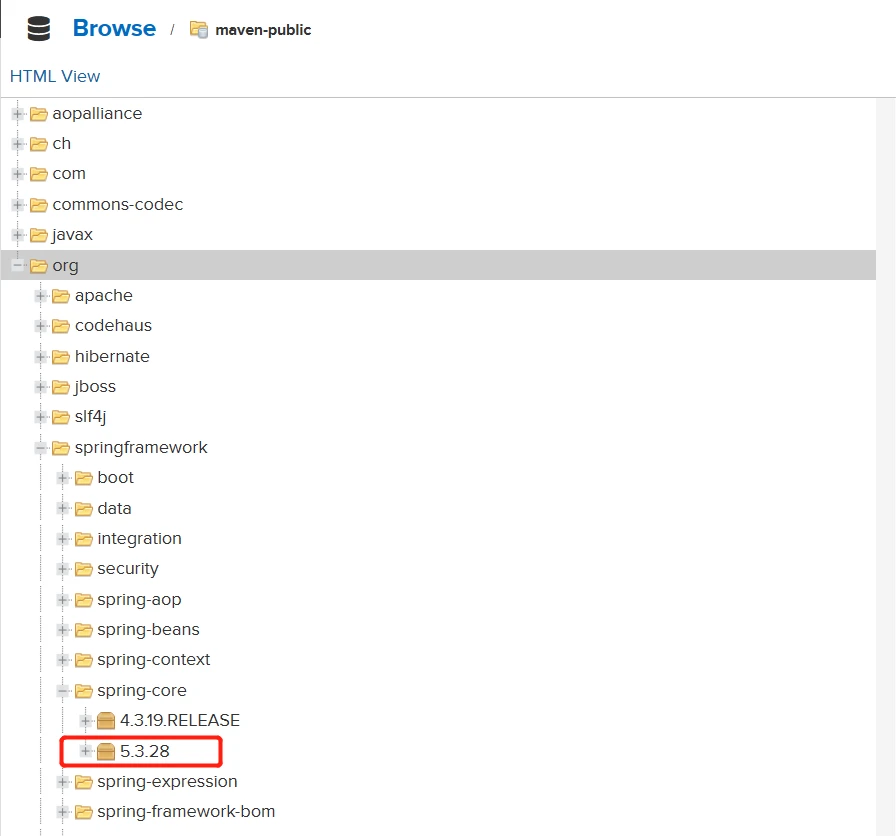Expand the javax folder node
Image resolution: width=896 pixels, height=836 pixels.
click(x=18, y=234)
